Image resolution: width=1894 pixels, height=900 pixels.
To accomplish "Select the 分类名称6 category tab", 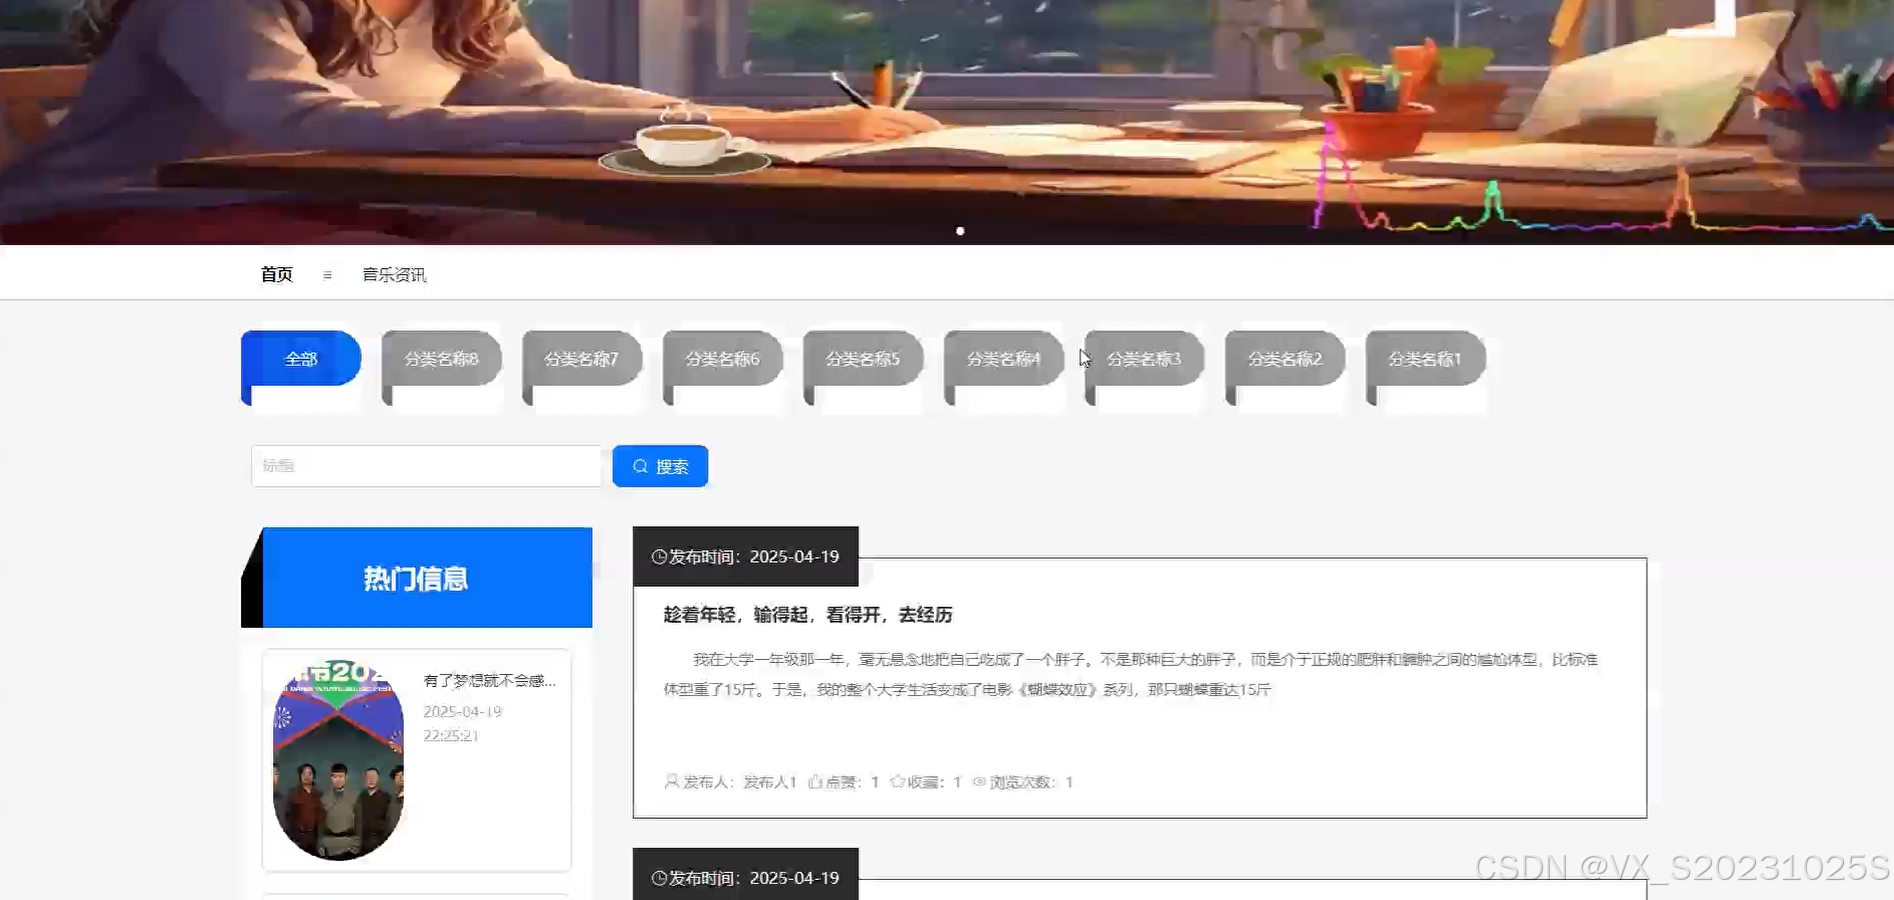I will 723,359.
